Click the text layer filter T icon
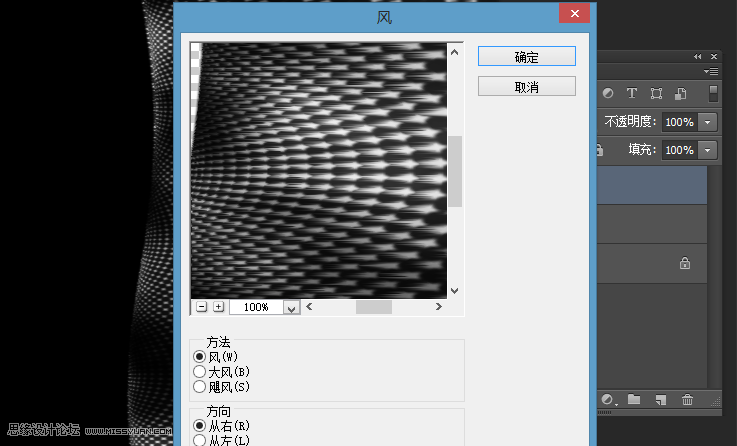 [632, 93]
